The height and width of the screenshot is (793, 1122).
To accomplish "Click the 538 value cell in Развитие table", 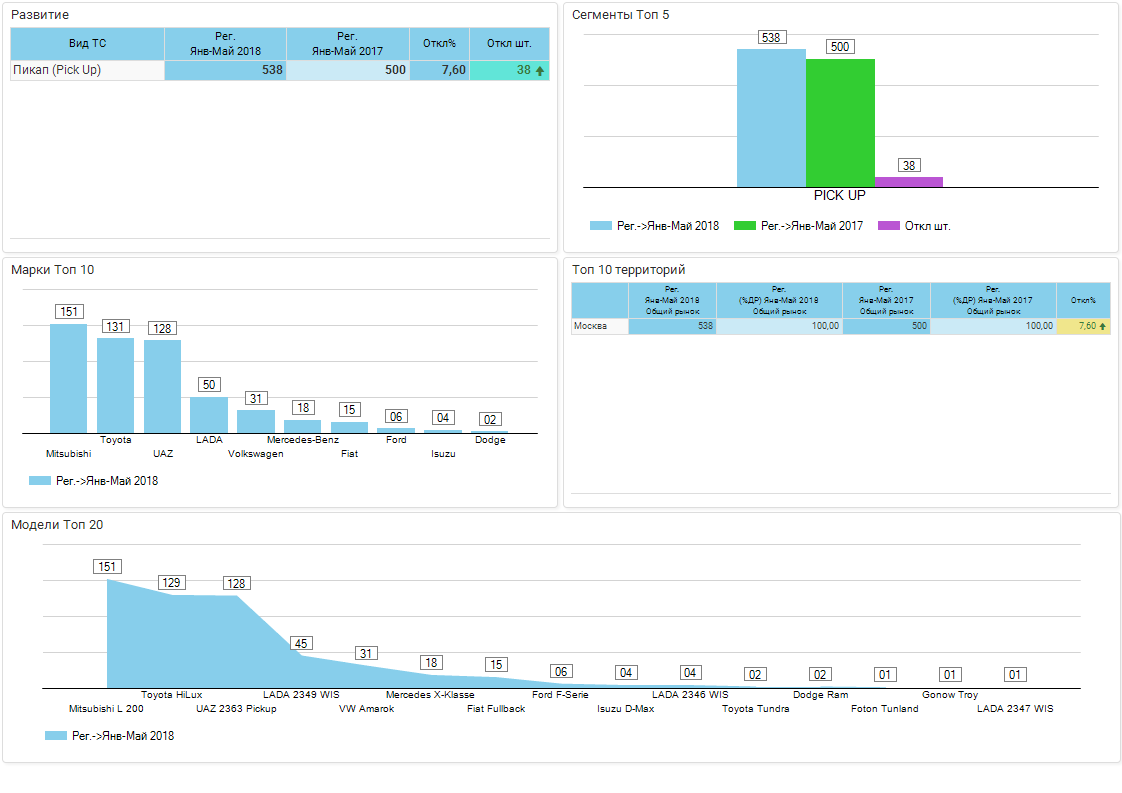I will point(225,71).
